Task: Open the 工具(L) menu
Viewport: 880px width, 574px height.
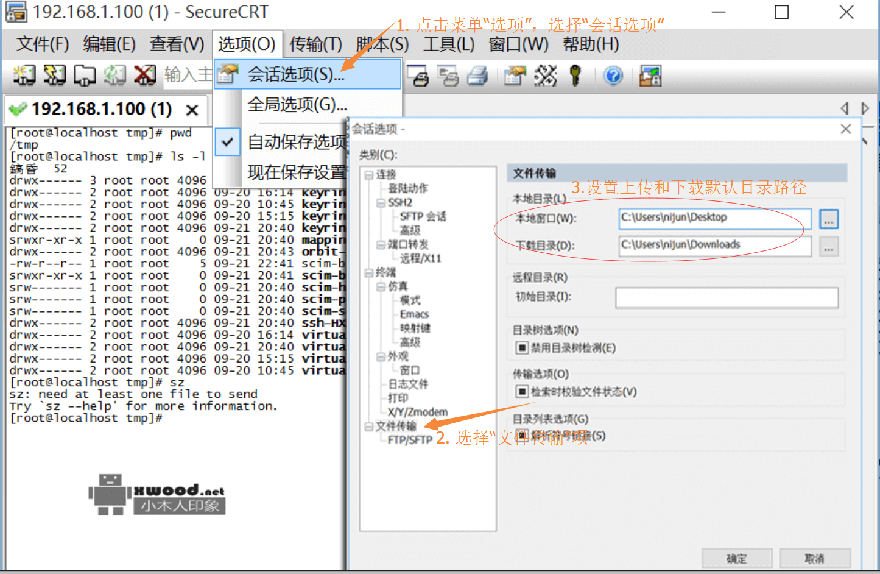Action: pos(448,44)
